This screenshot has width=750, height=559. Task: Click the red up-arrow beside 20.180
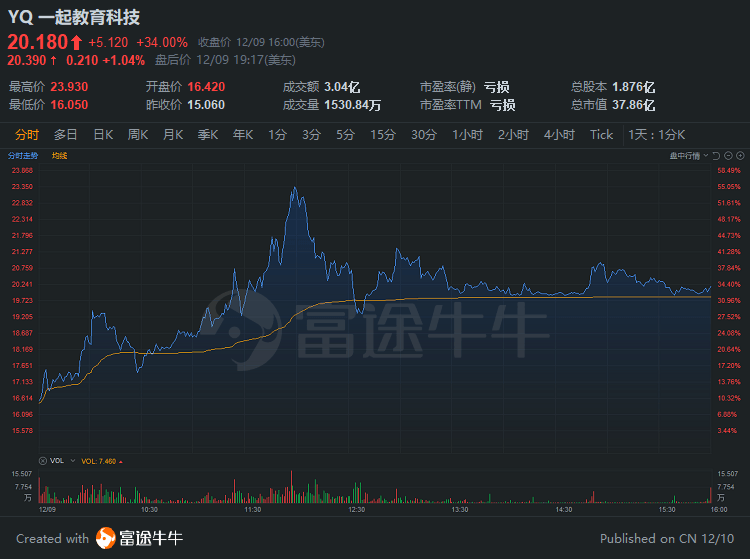[77, 43]
